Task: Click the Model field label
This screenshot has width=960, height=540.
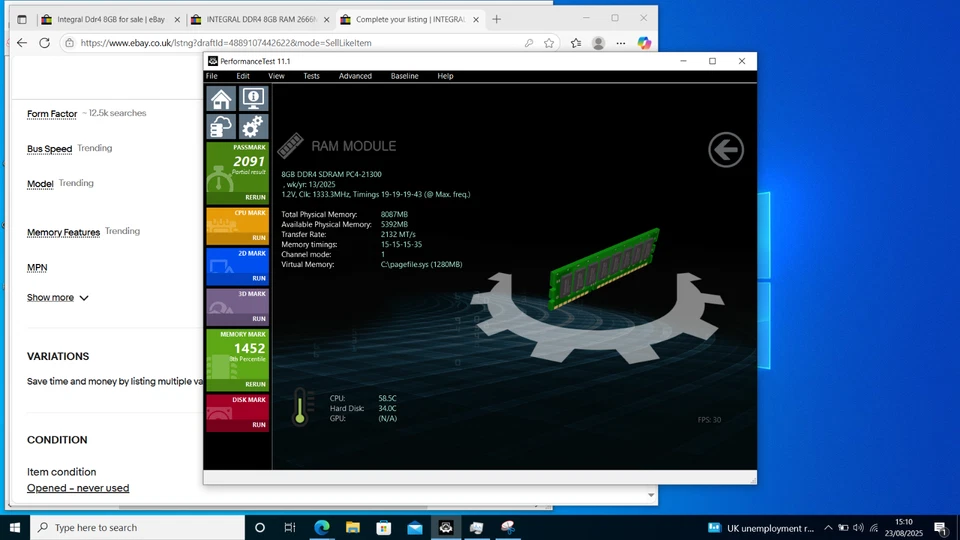Action: pyautogui.click(x=40, y=184)
